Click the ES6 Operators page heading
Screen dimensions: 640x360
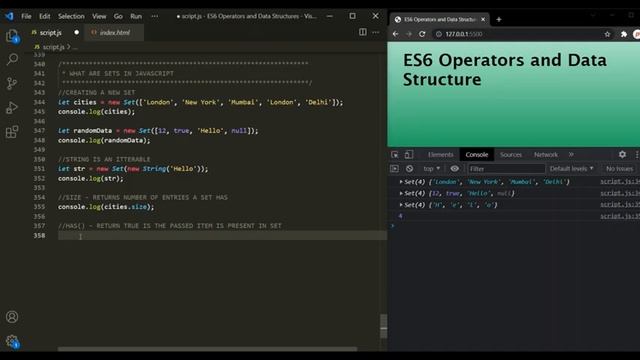[504, 69]
